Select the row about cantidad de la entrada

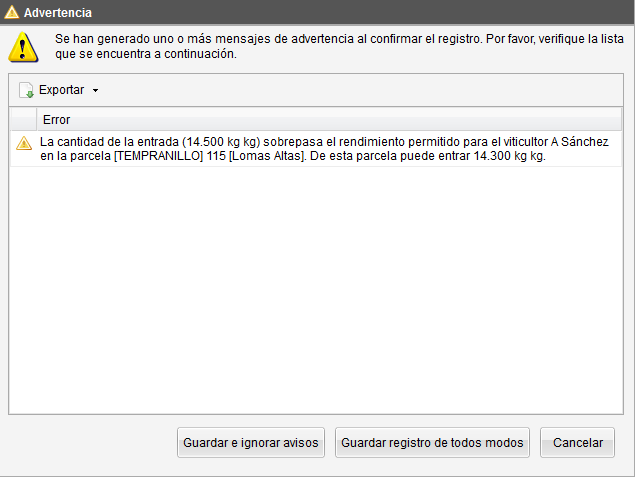(316, 149)
